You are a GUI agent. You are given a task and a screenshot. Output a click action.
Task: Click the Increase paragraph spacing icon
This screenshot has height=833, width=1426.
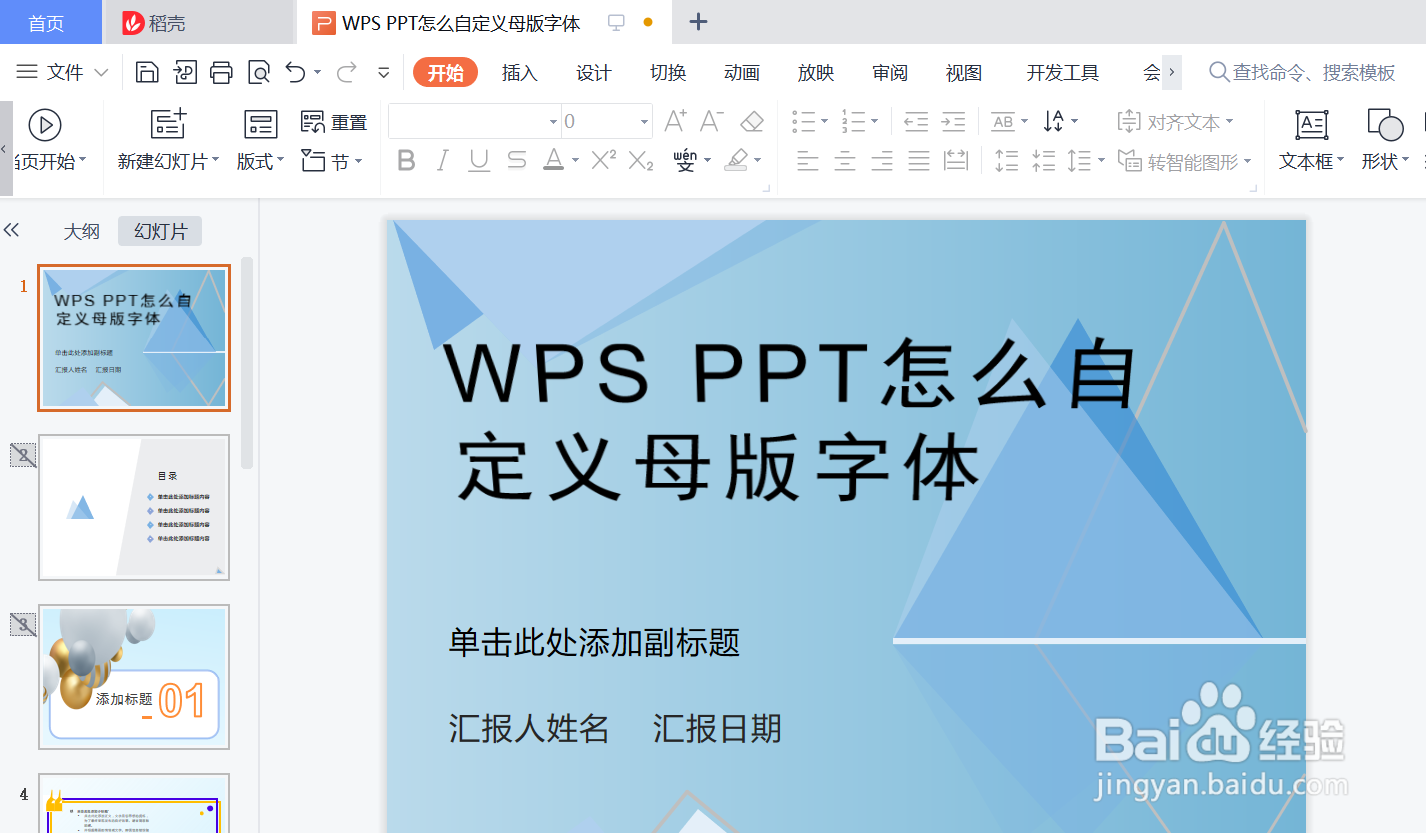point(1007,160)
